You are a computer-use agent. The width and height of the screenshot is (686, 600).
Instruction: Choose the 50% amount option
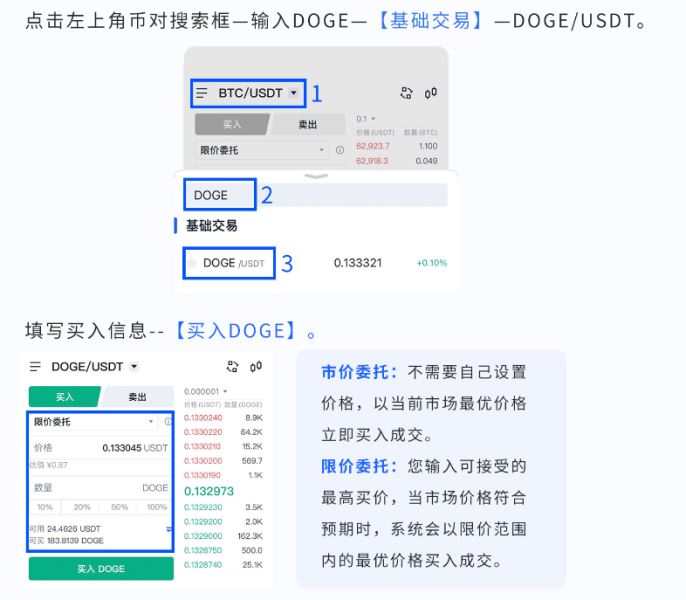[120, 507]
